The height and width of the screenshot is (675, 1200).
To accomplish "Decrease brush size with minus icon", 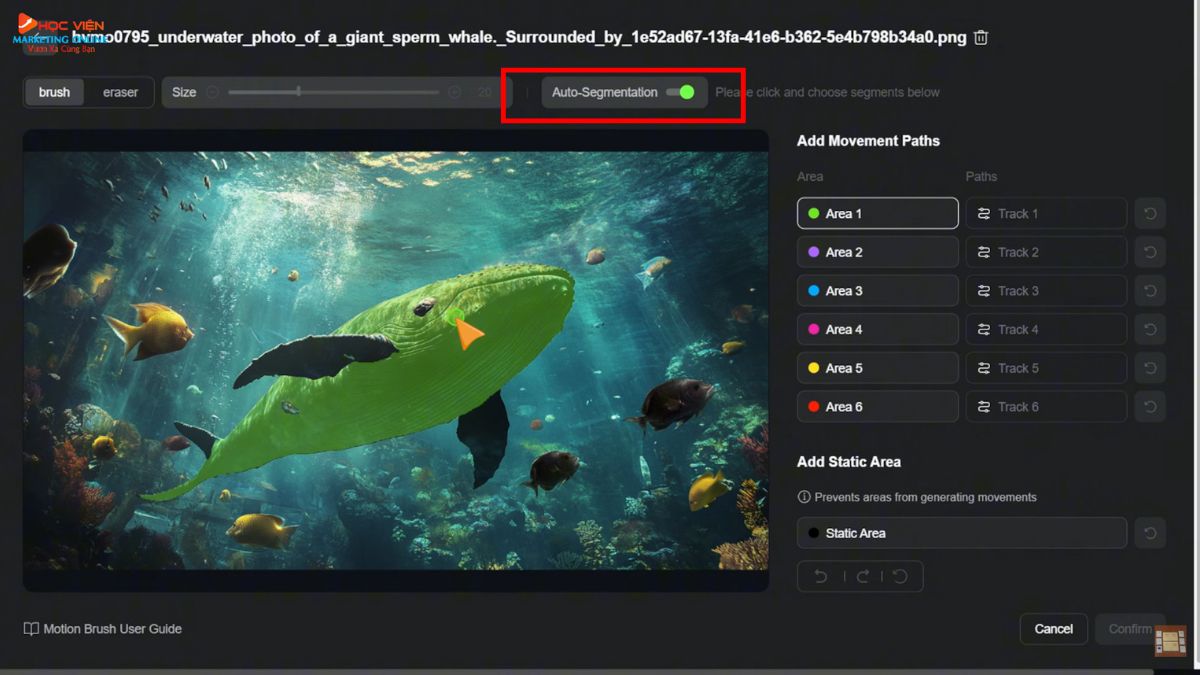I will 212,92.
